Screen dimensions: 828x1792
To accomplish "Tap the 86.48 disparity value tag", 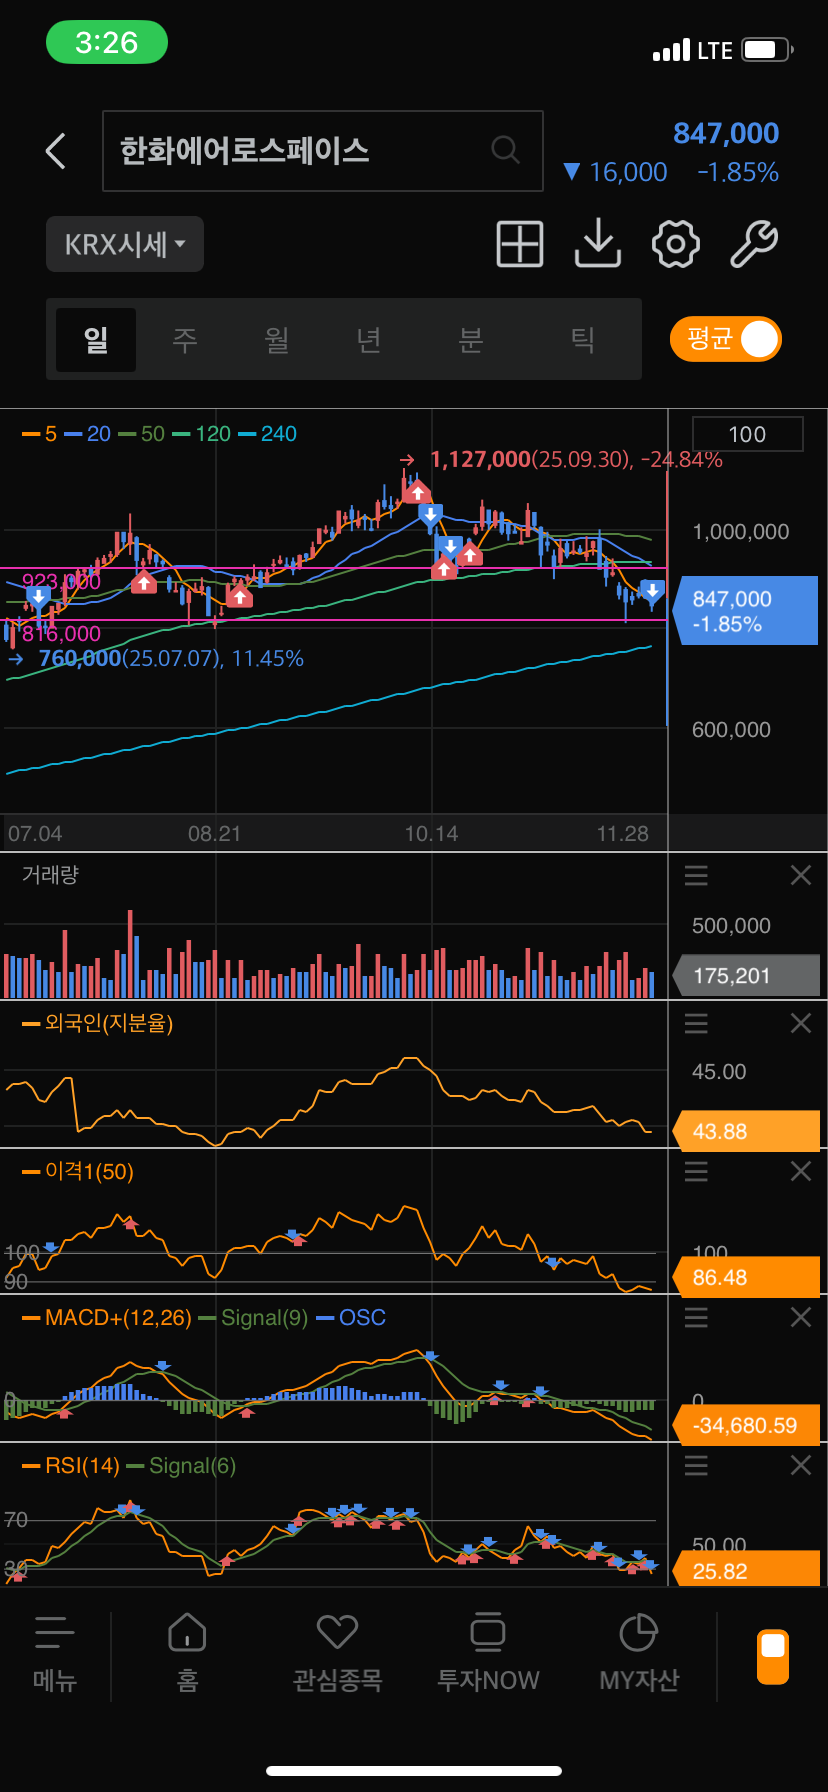I will pyautogui.click(x=746, y=1277).
